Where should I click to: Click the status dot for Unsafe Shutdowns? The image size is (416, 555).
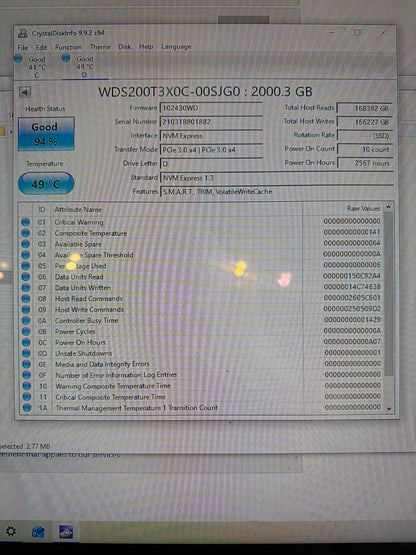coord(26,353)
